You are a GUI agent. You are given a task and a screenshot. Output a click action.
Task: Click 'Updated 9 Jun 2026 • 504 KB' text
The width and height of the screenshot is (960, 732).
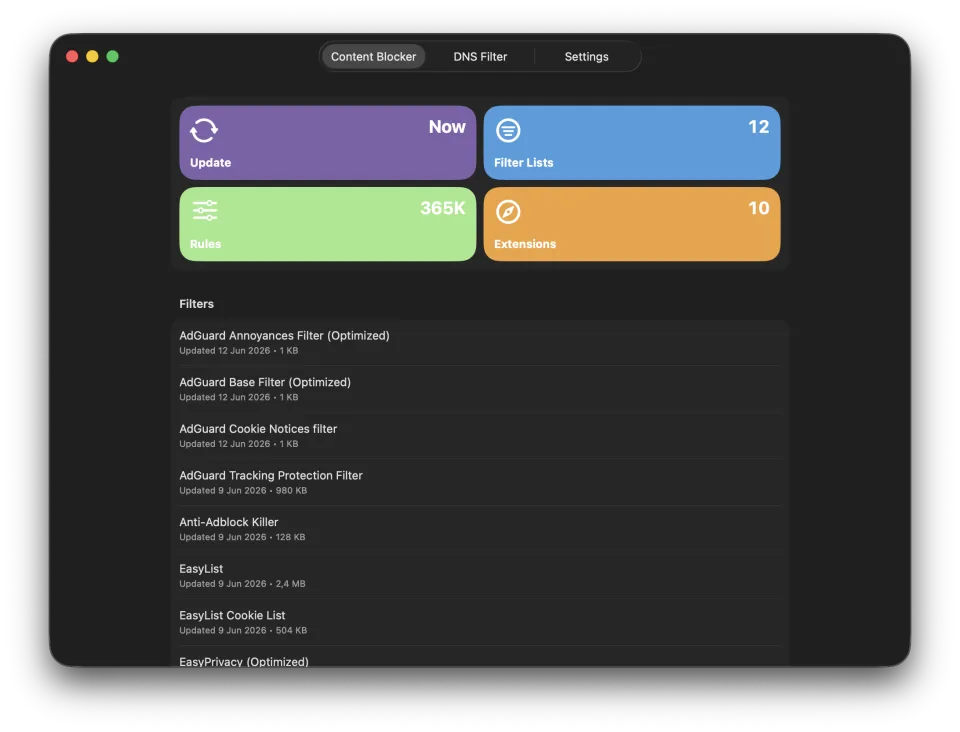point(243,630)
